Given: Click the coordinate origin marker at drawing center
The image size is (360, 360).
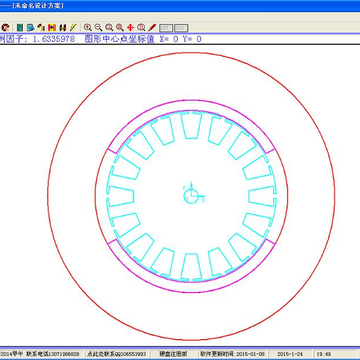Looking at the screenshot, I should (x=192, y=195).
